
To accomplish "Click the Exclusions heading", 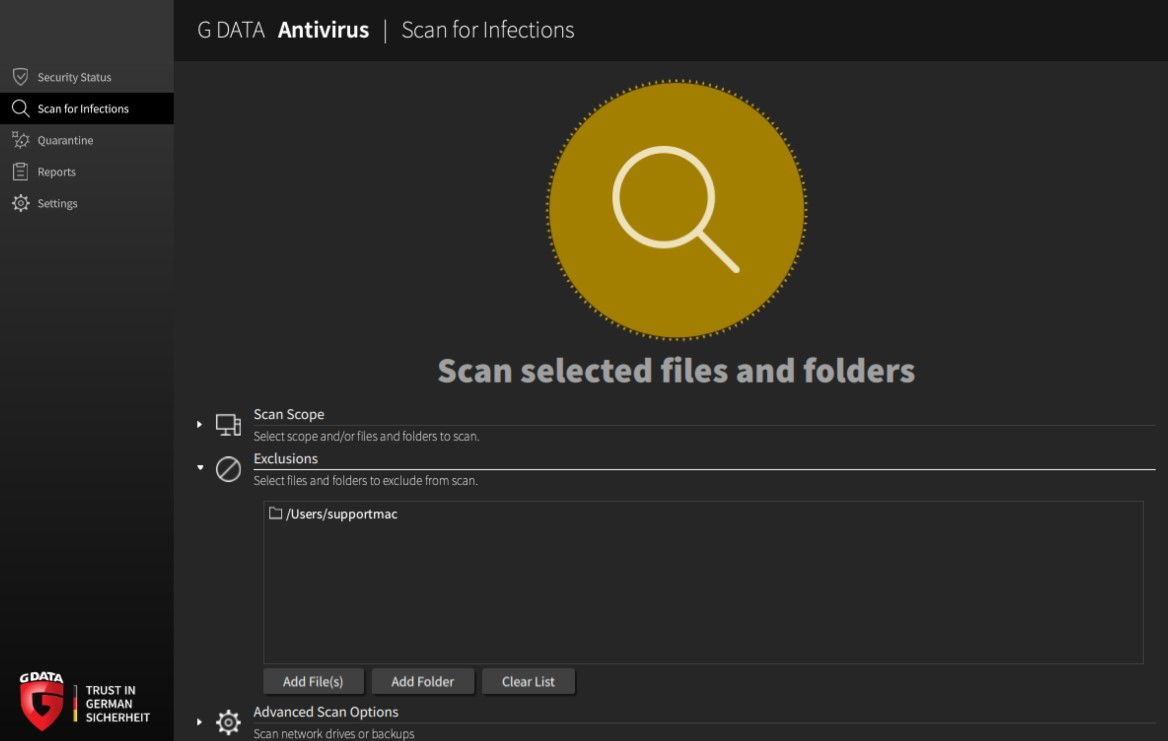I will [x=285, y=459].
